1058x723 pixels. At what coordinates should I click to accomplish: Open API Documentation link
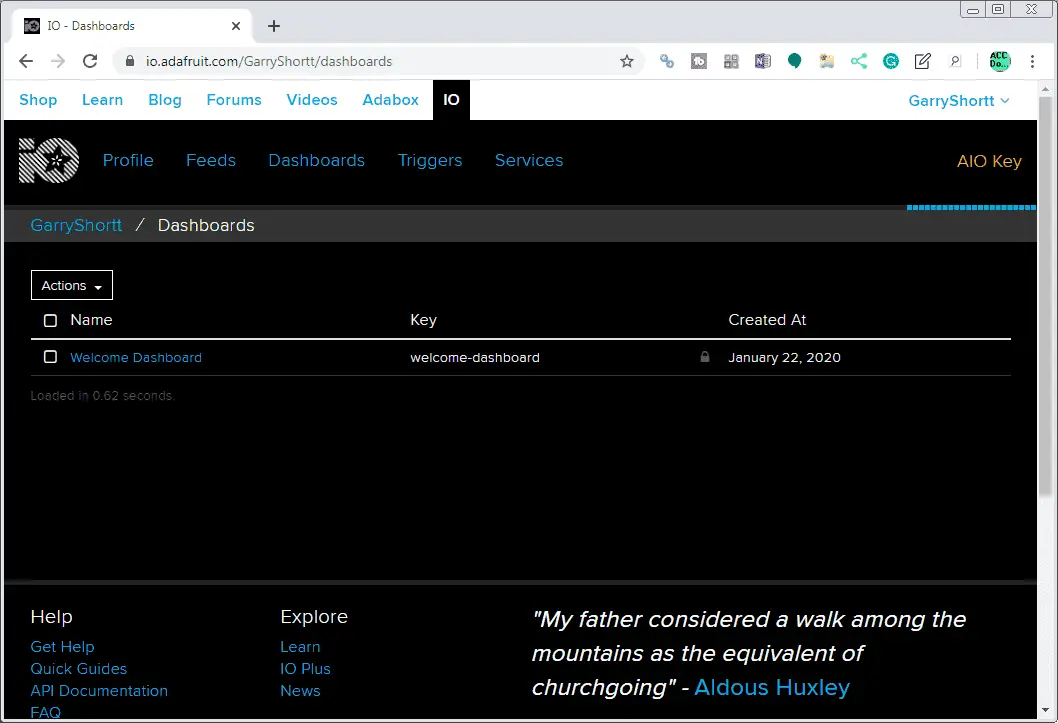click(99, 691)
